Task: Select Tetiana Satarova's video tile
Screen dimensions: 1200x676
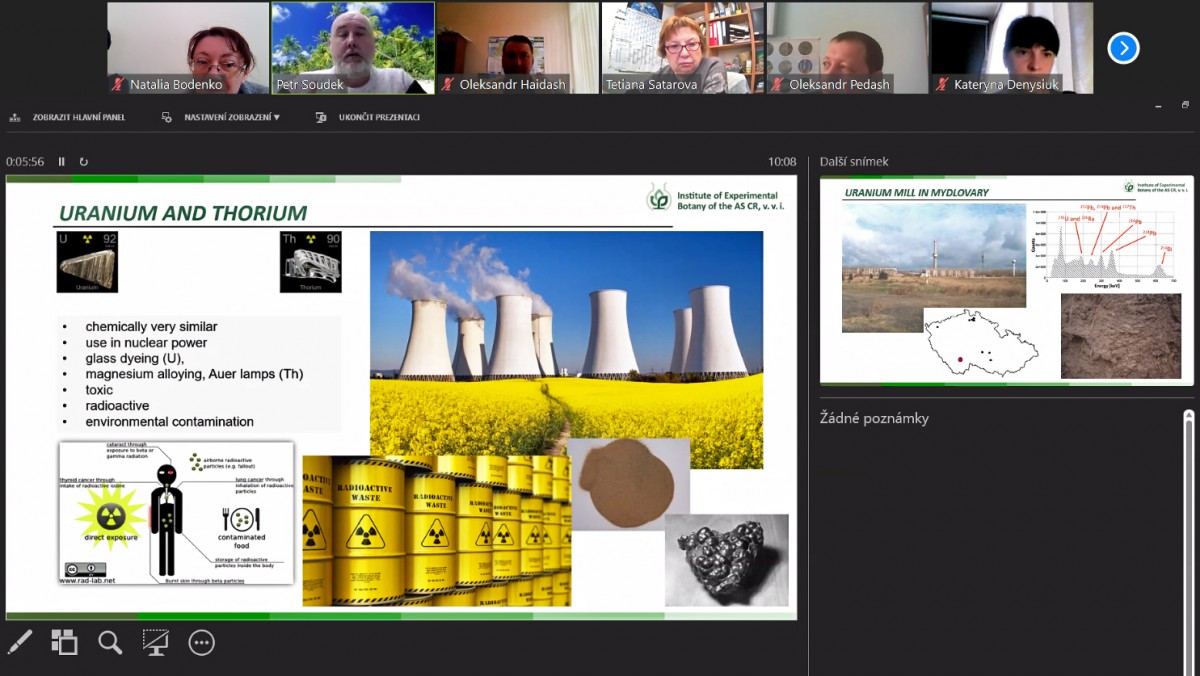Action: [682, 47]
